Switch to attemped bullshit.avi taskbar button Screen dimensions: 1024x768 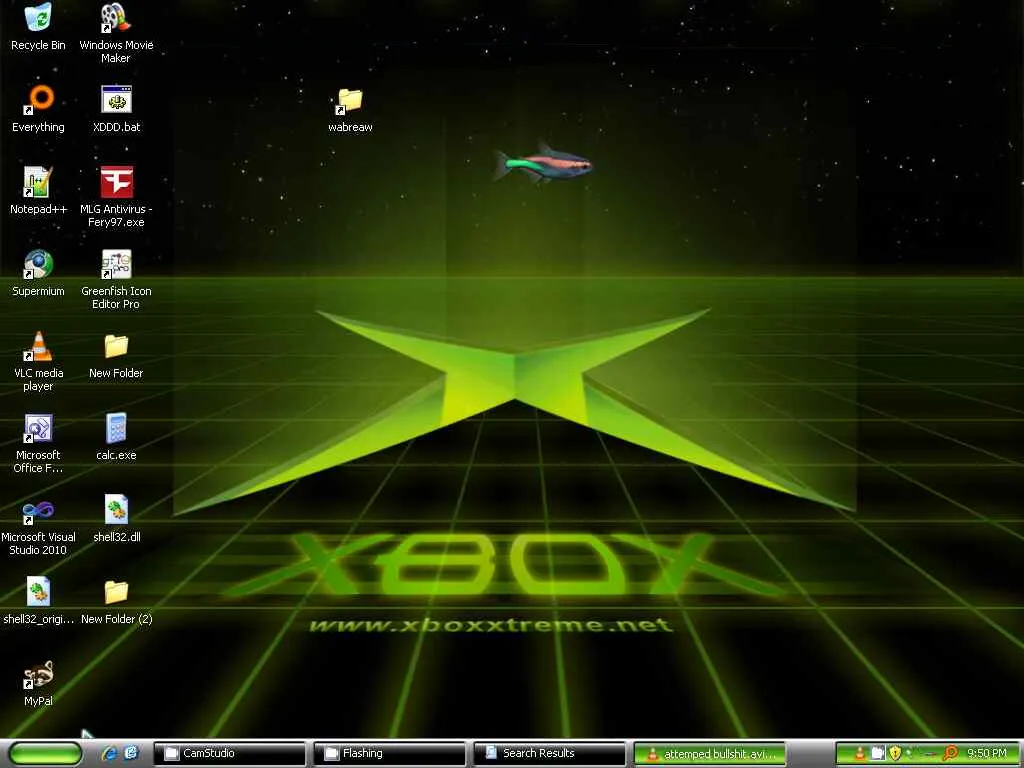(709, 754)
